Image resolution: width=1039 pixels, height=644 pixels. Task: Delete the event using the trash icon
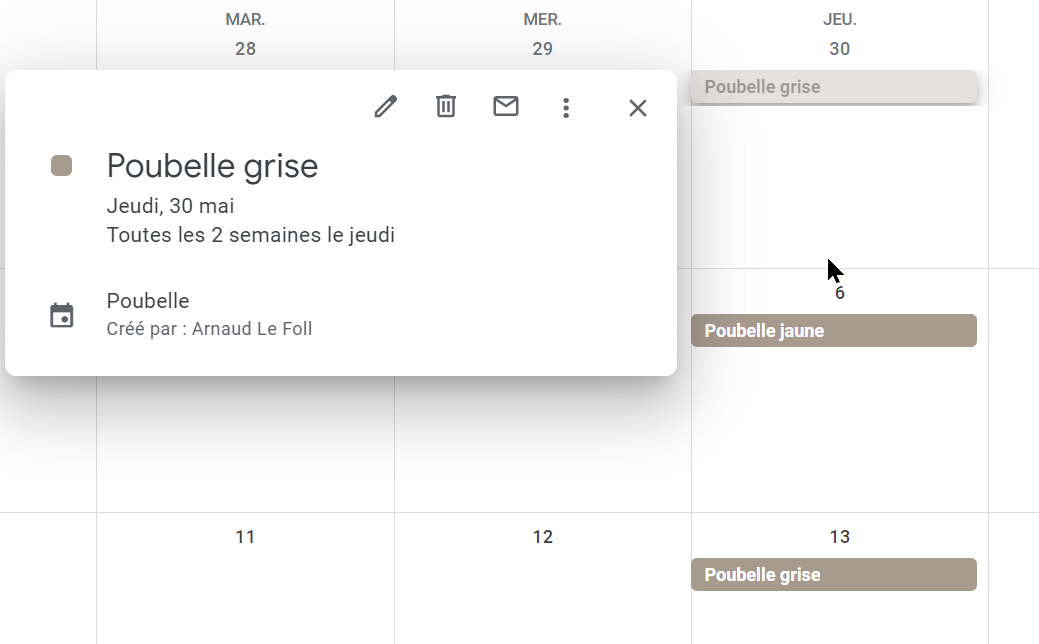point(446,106)
